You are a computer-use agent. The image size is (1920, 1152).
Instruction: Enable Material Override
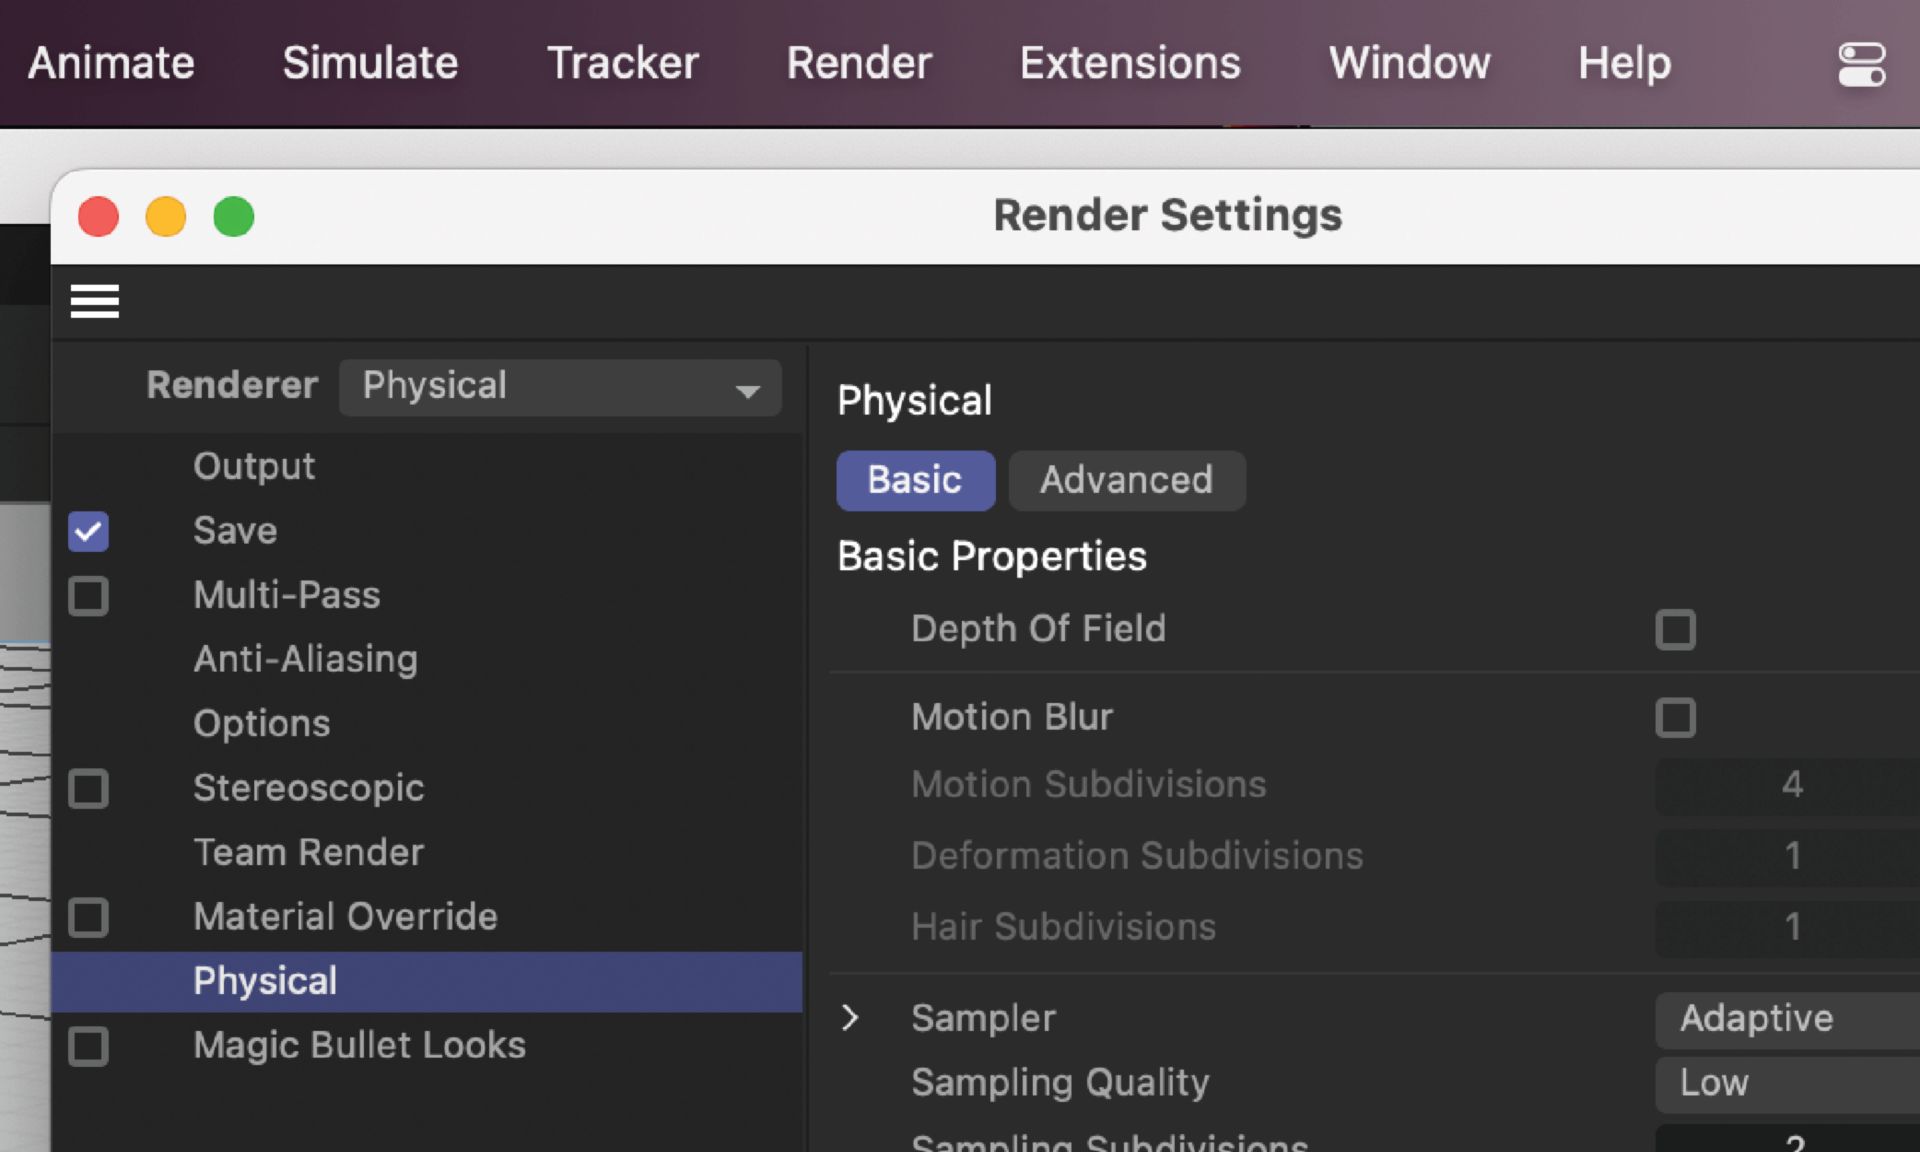(88, 917)
